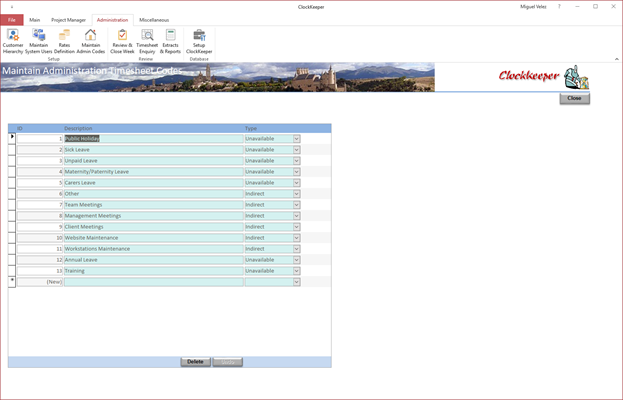Open Type dropdown for Team Meetings
This screenshot has height=400, width=623.
(296, 205)
